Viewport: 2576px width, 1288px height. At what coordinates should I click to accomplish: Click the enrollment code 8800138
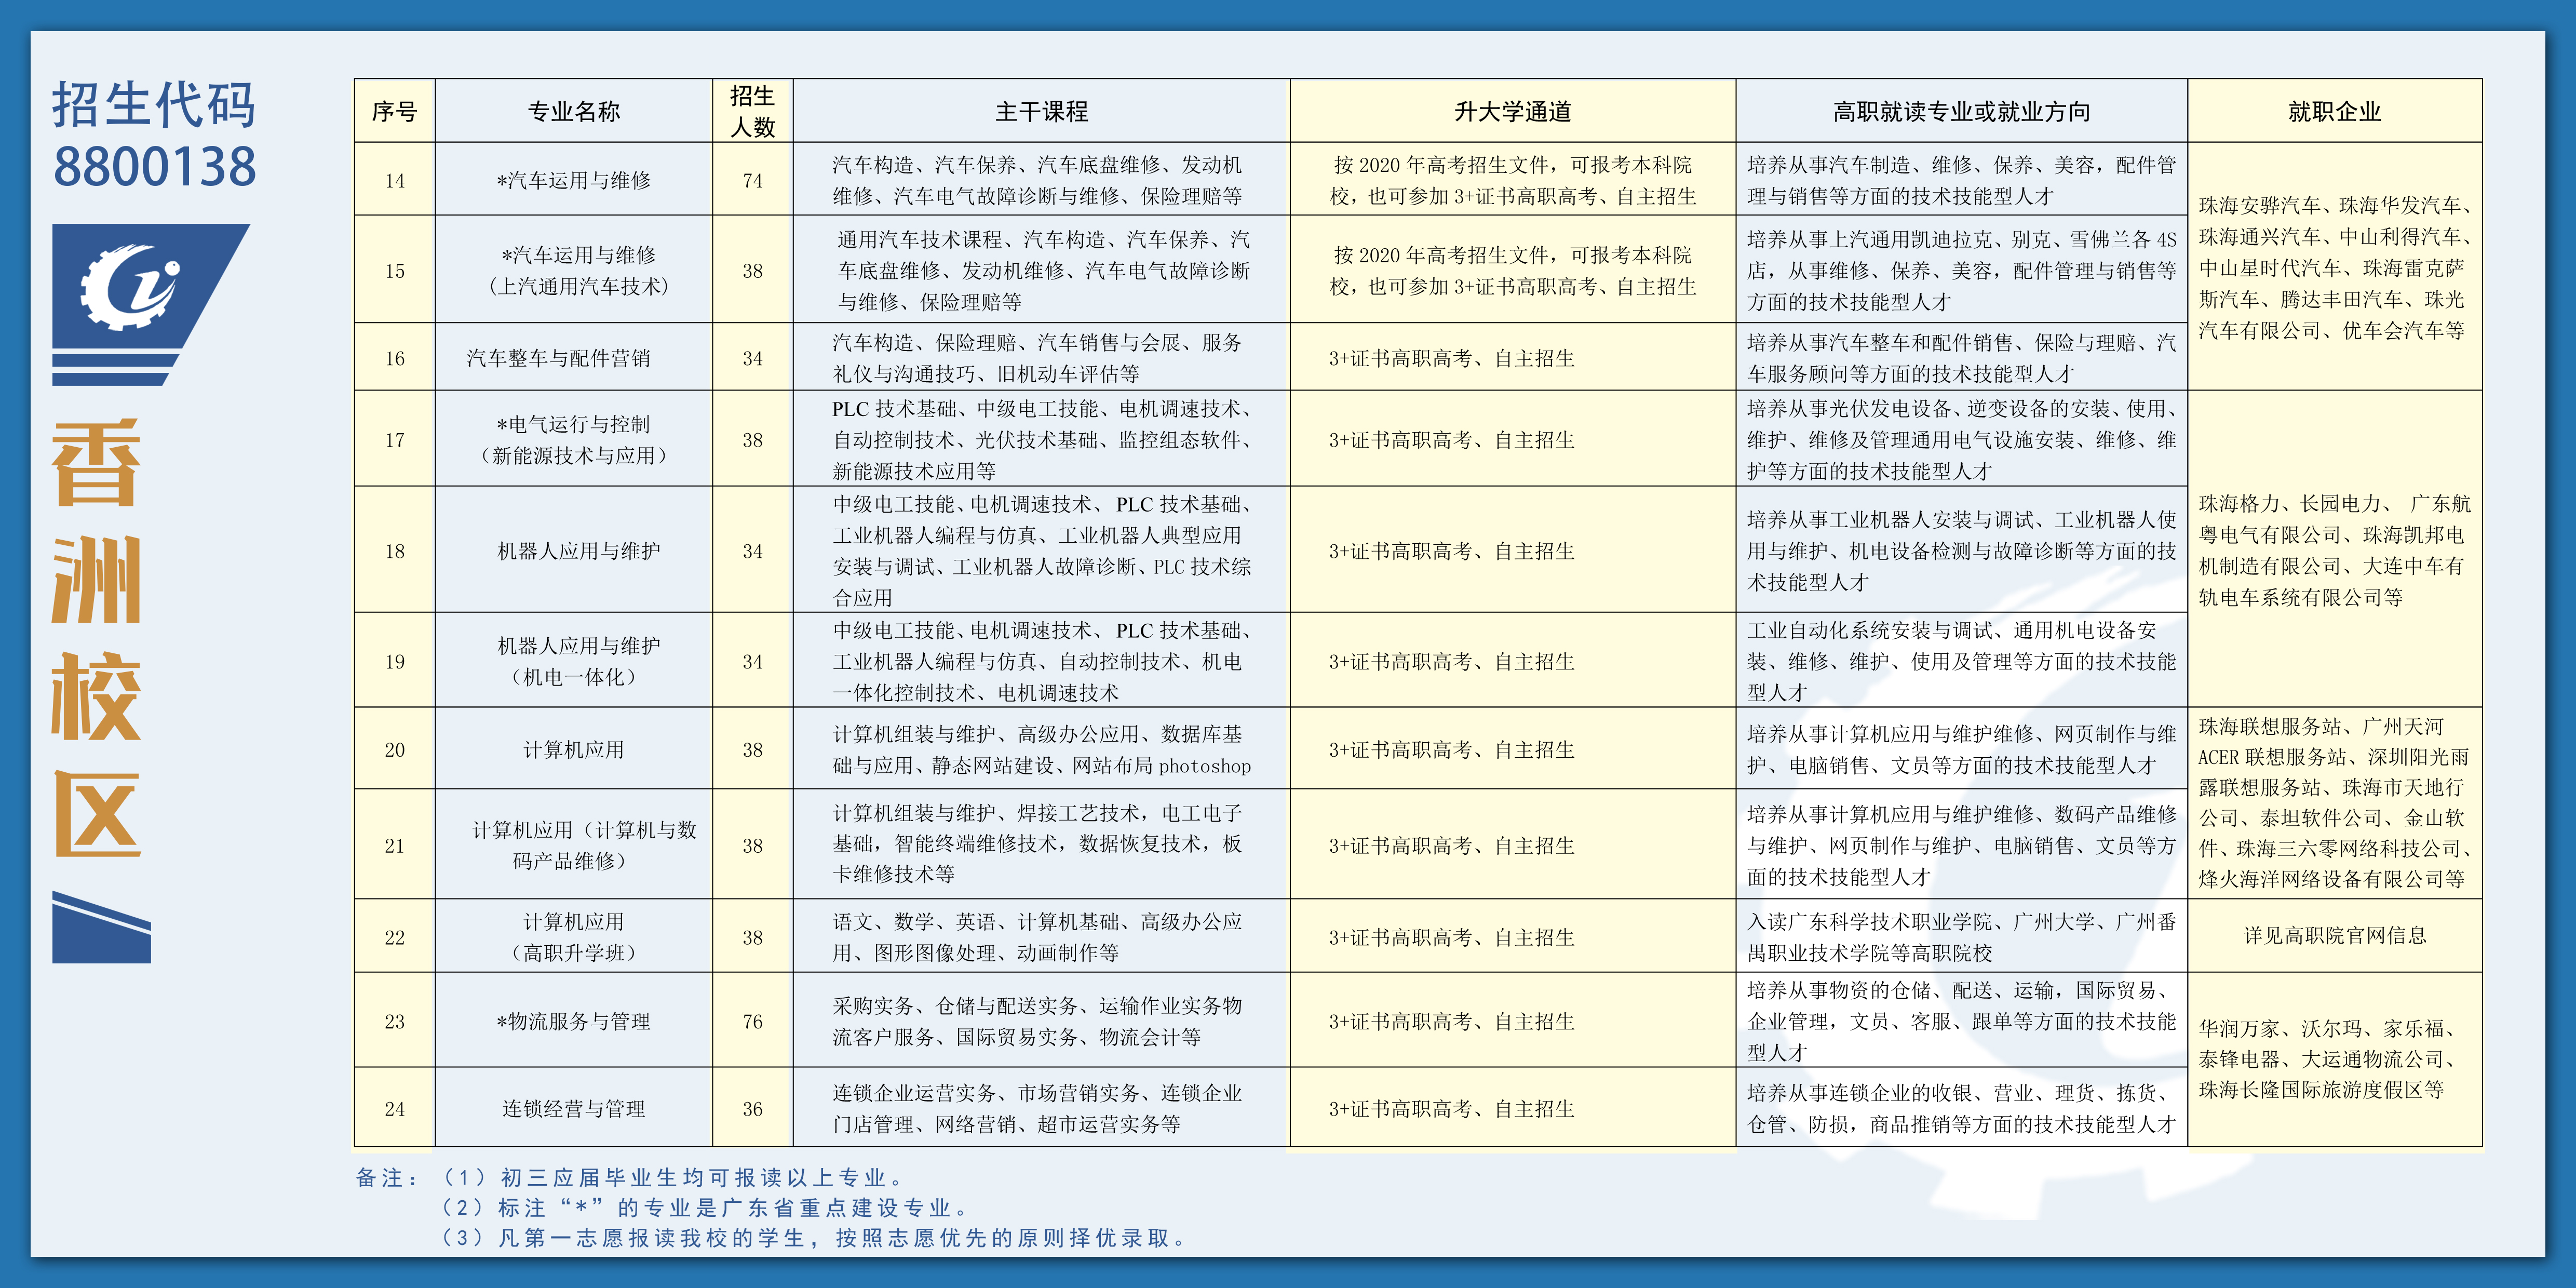click(155, 167)
